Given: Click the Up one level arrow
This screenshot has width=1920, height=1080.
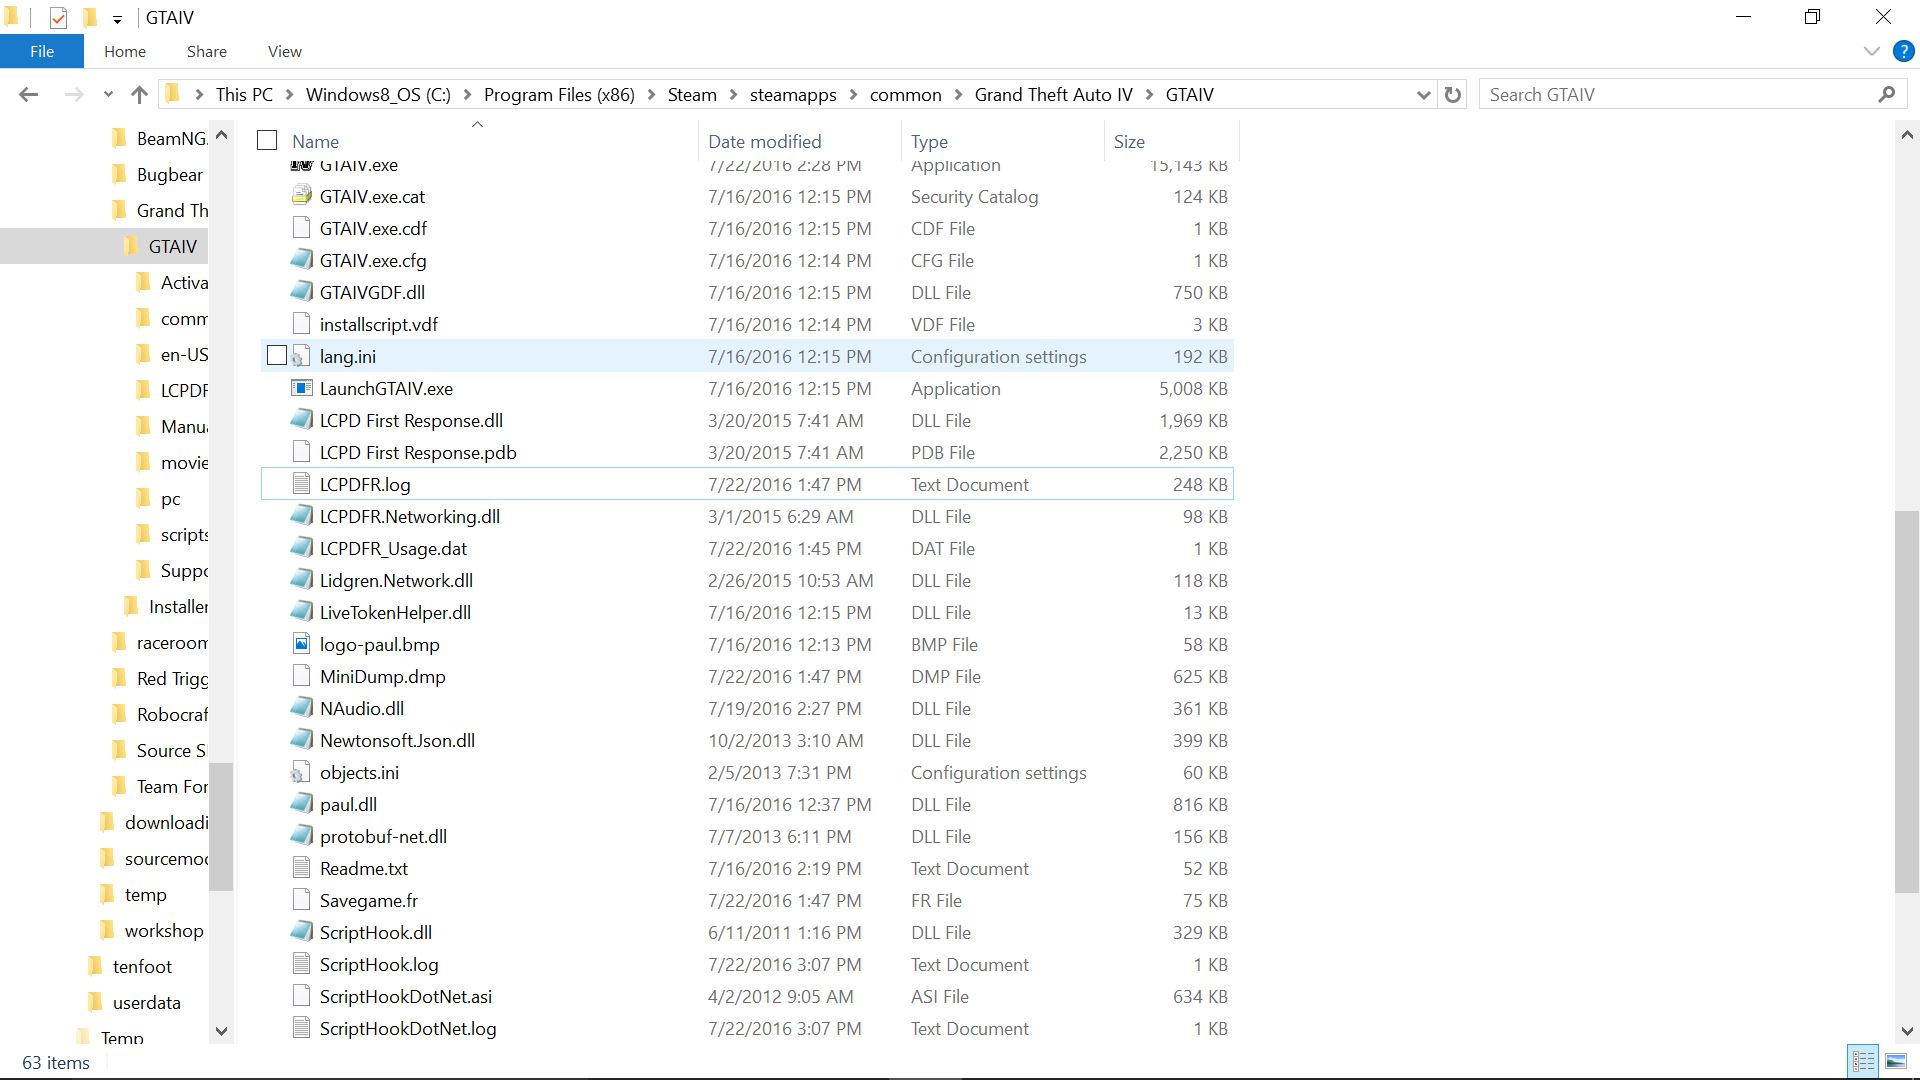Looking at the screenshot, I should 139,94.
